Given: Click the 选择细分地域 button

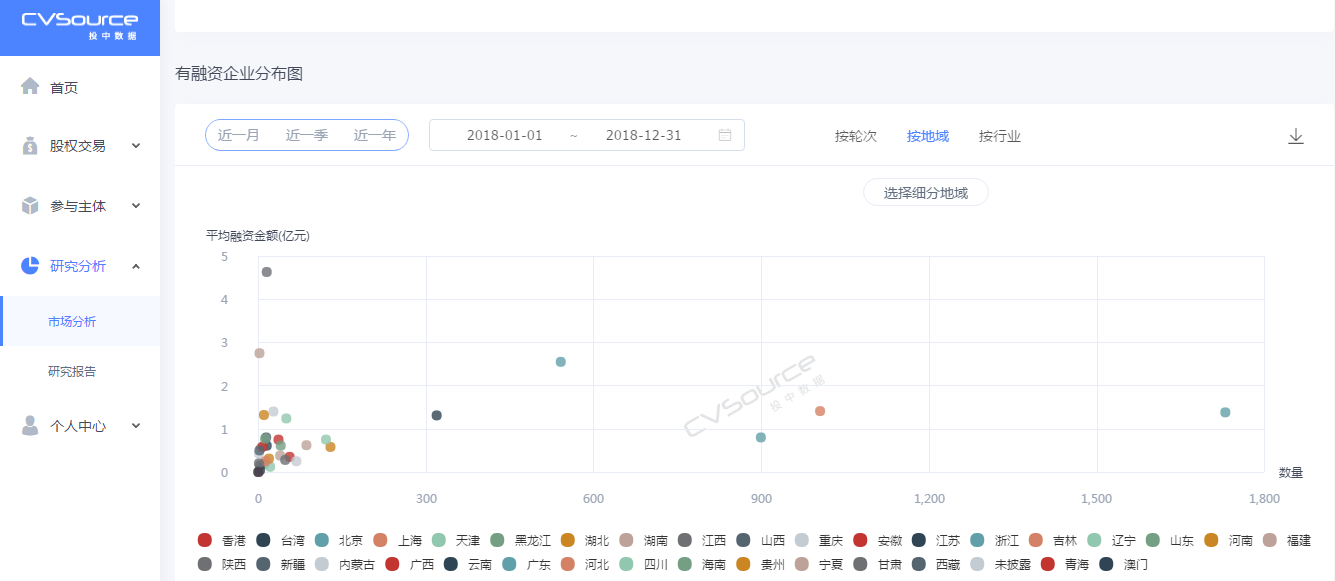Looking at the screenshot, I should coord(925,193).
